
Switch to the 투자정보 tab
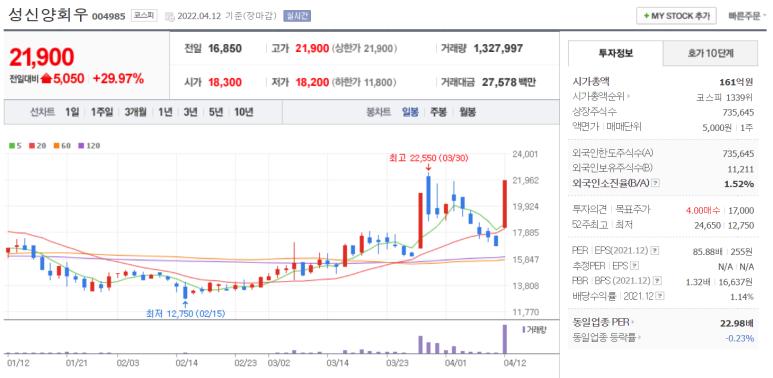tap(616, 53)
